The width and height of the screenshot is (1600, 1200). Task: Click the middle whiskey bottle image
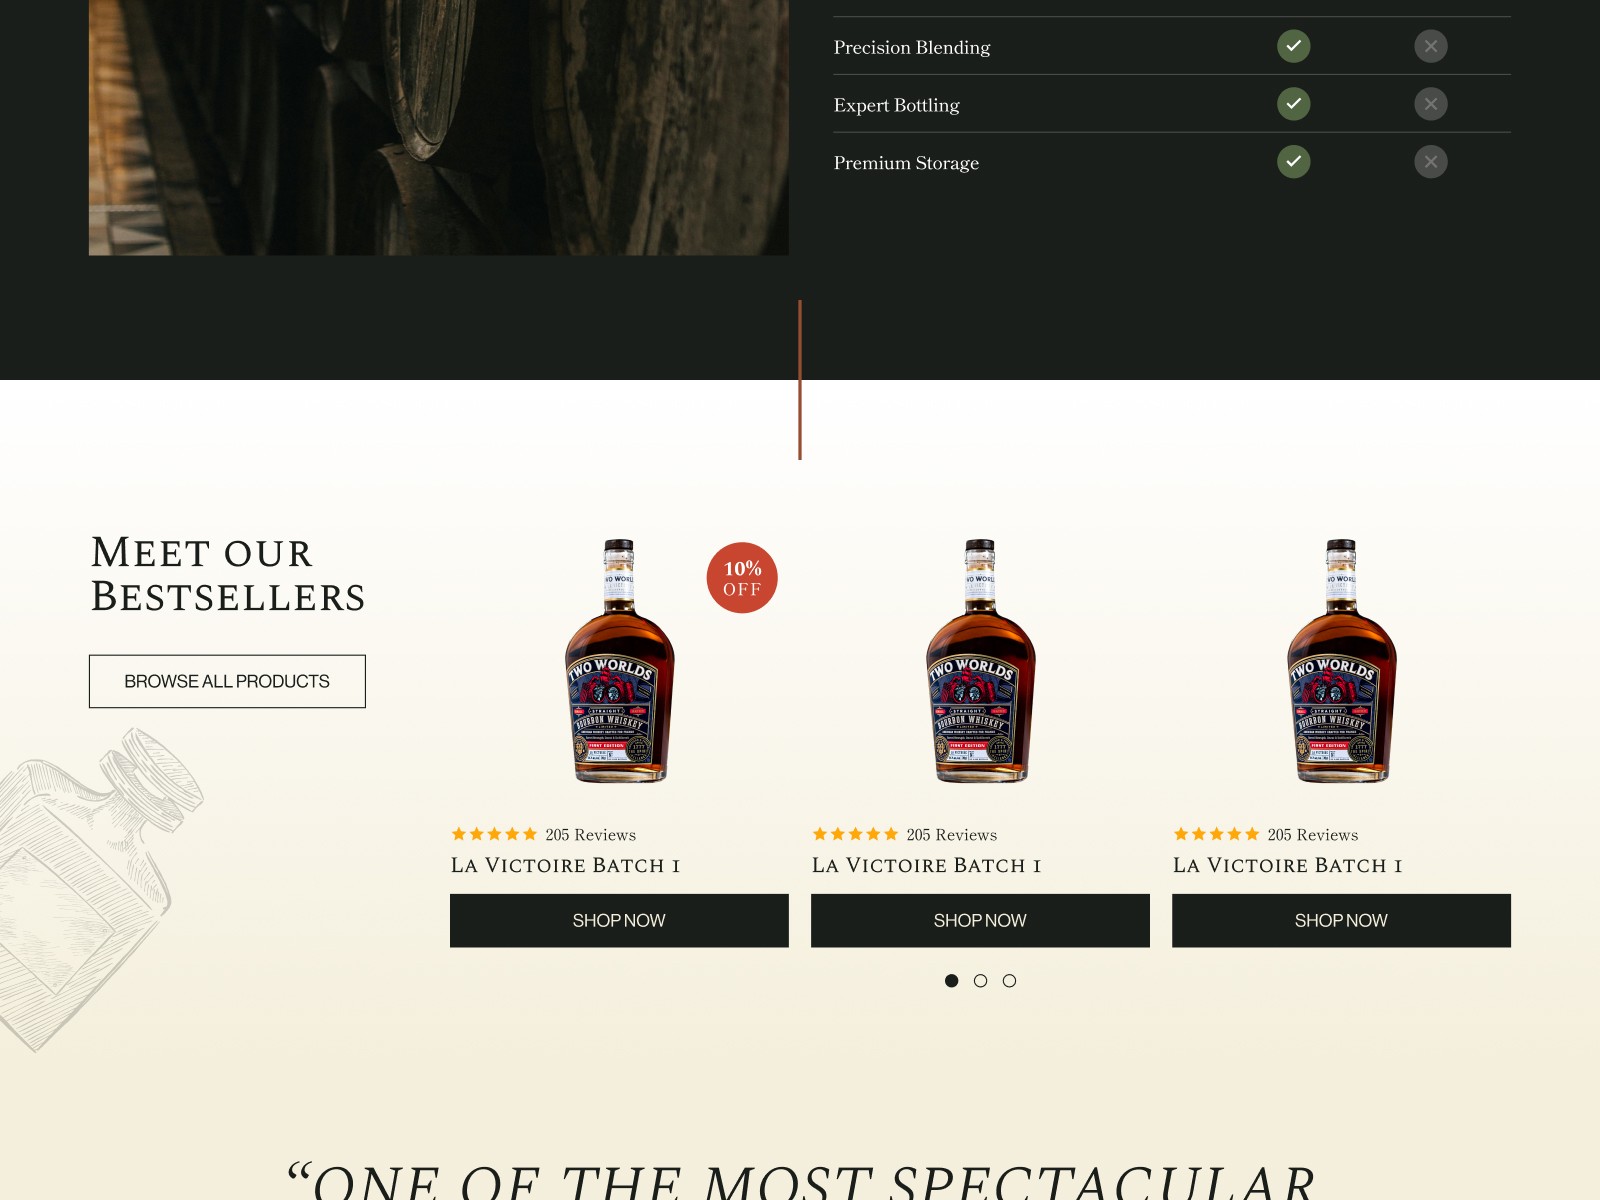(x=980, y=661)
